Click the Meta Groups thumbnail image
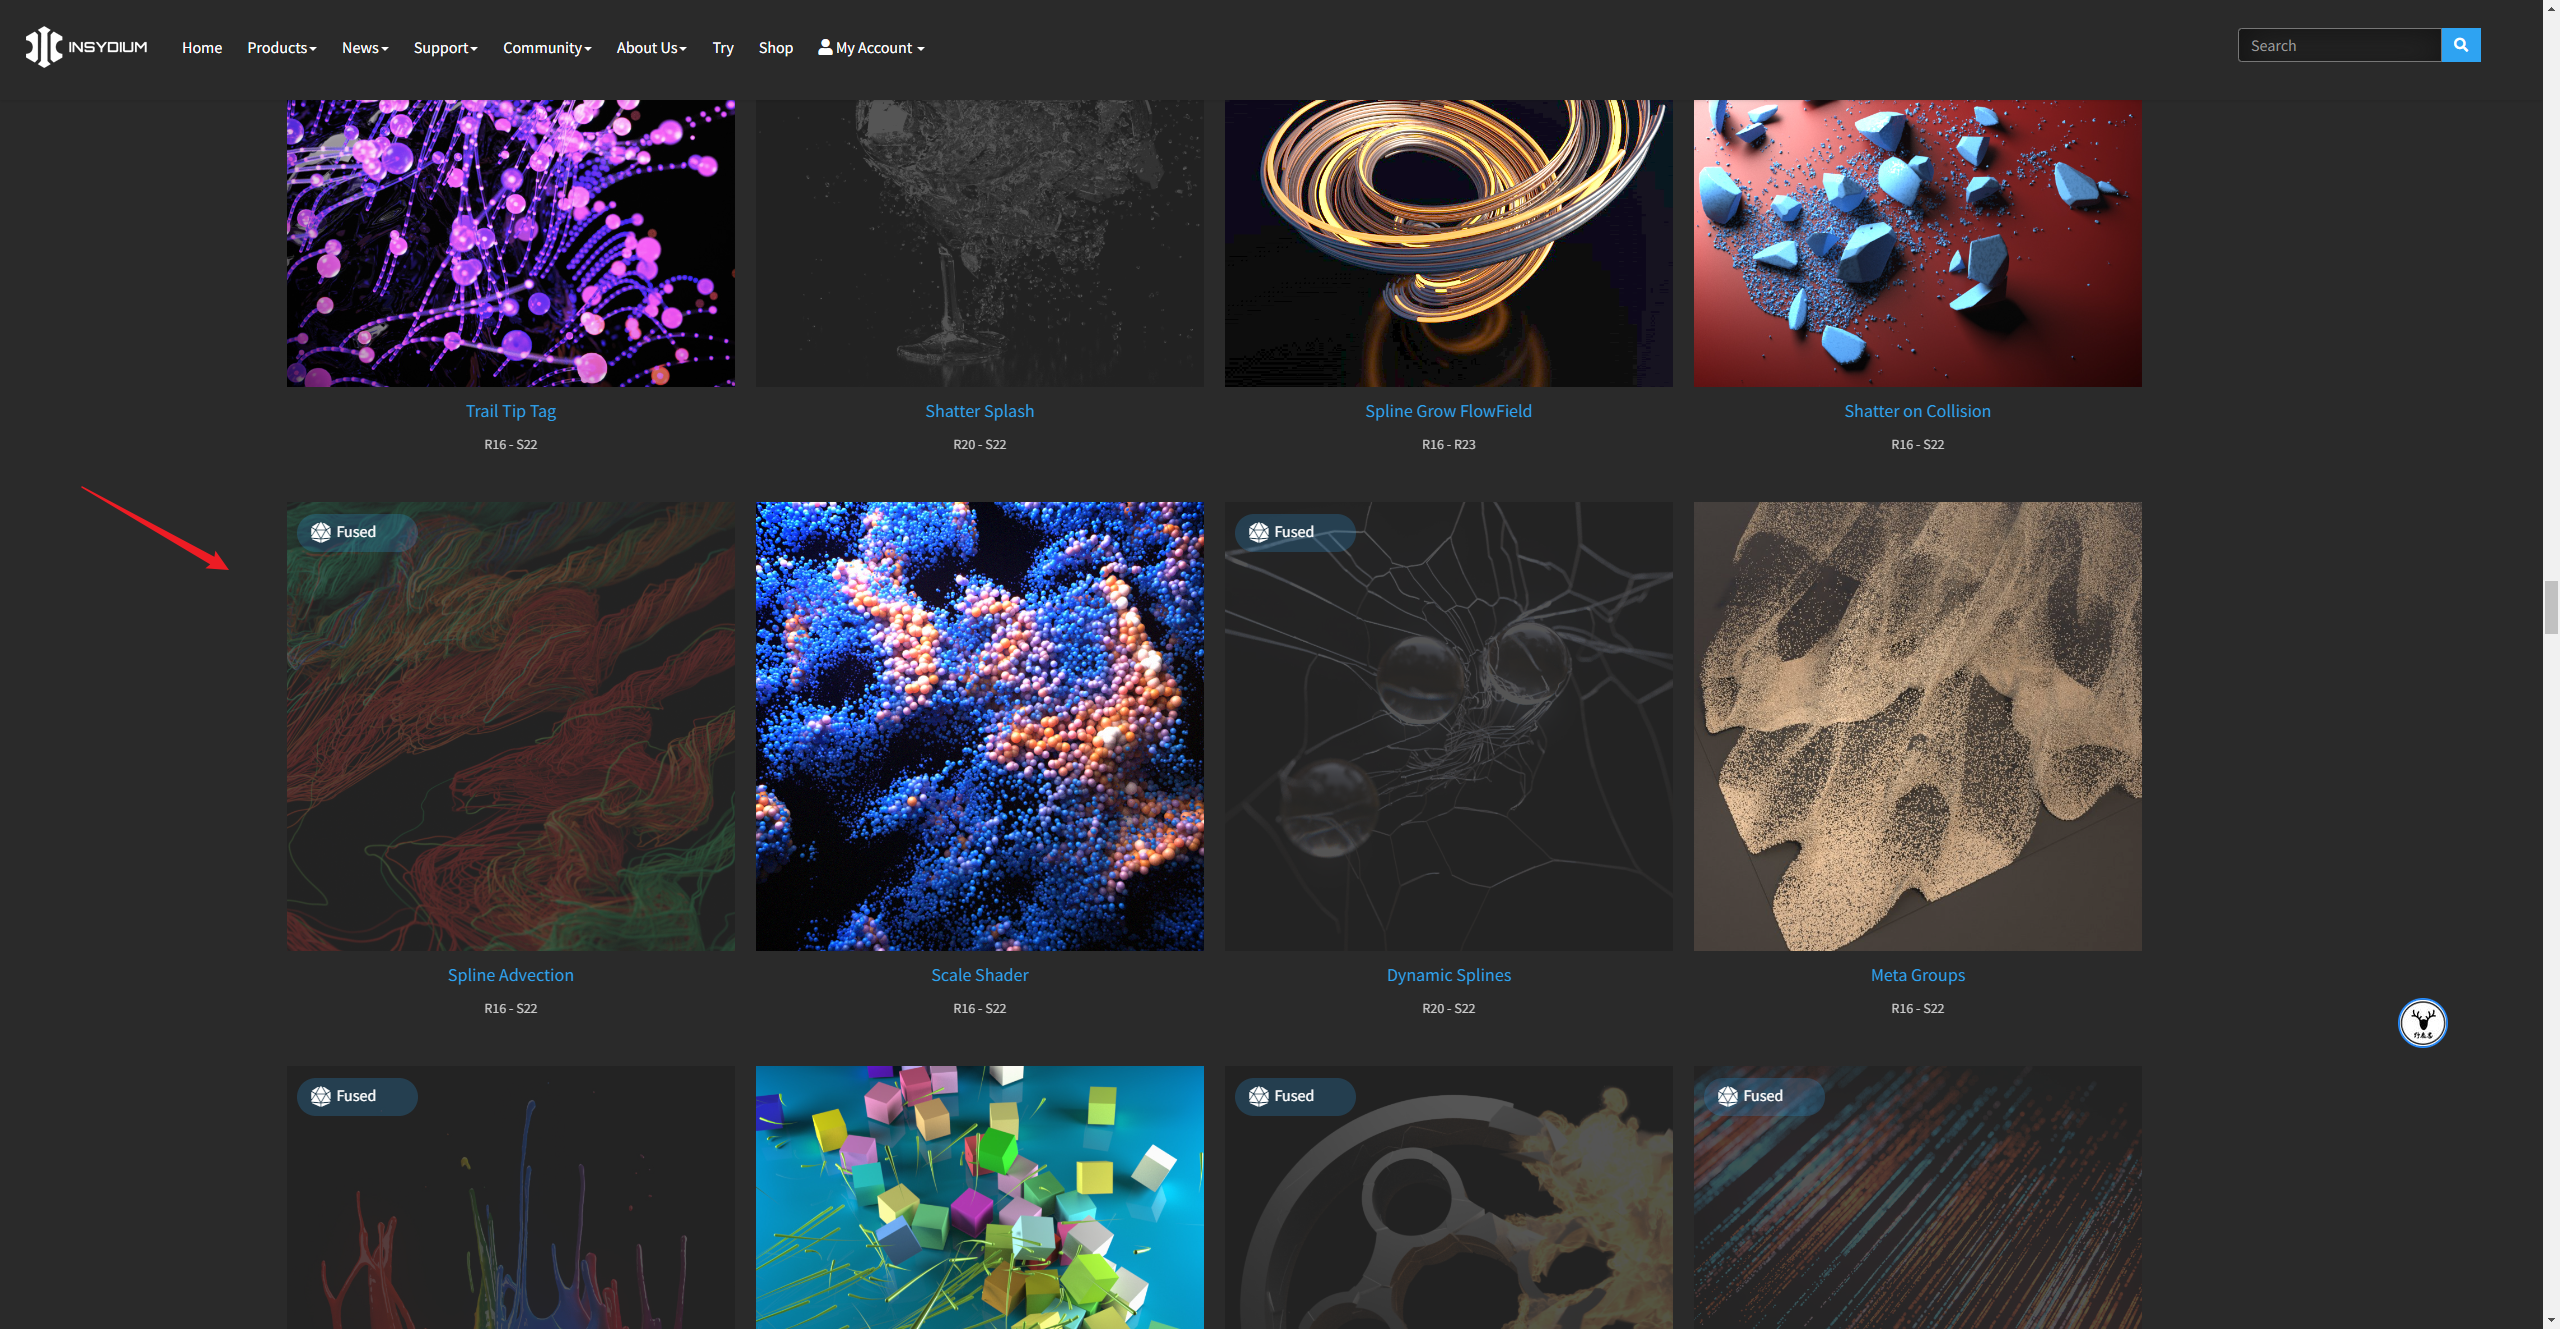Image resolution: width=2560 pixels, height=1329 pixels. (x=1917, y=726)
